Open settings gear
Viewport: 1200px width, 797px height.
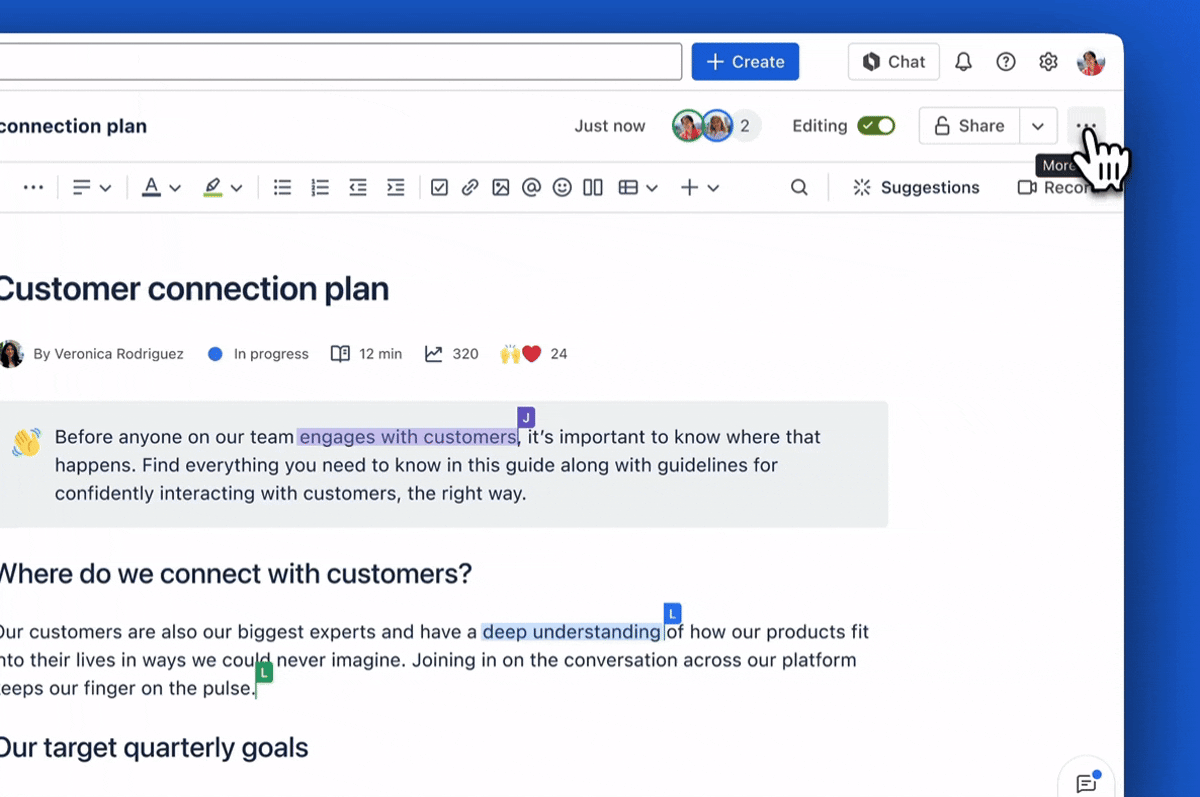pos(1048,61)
